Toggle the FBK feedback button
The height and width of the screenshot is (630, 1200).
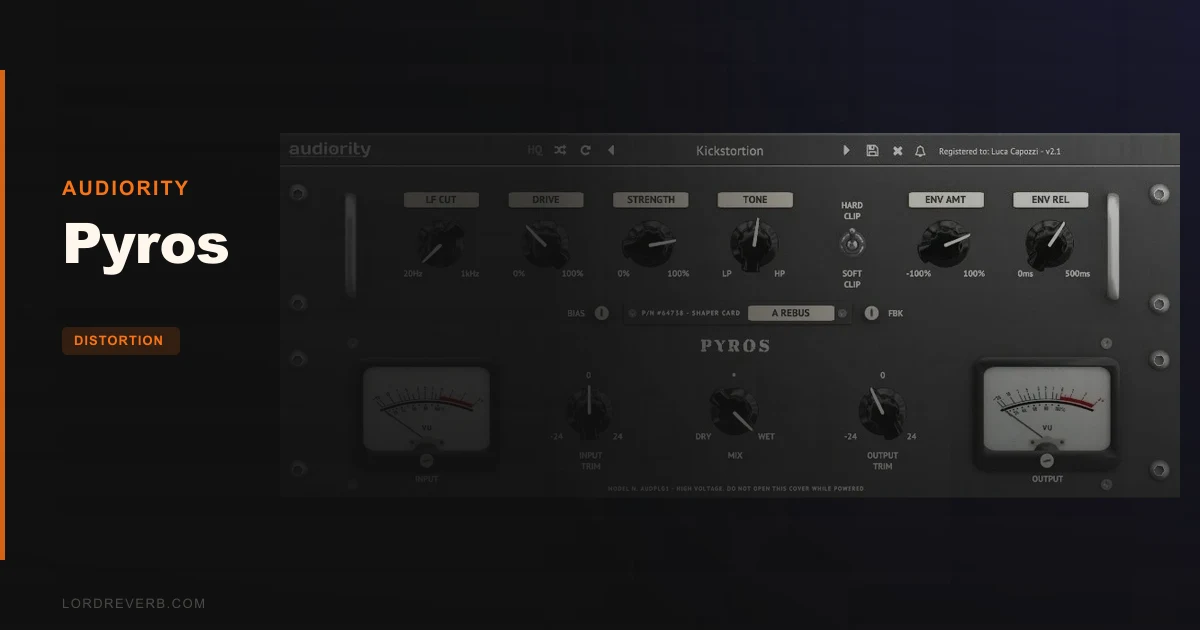(x=871, y=313)
